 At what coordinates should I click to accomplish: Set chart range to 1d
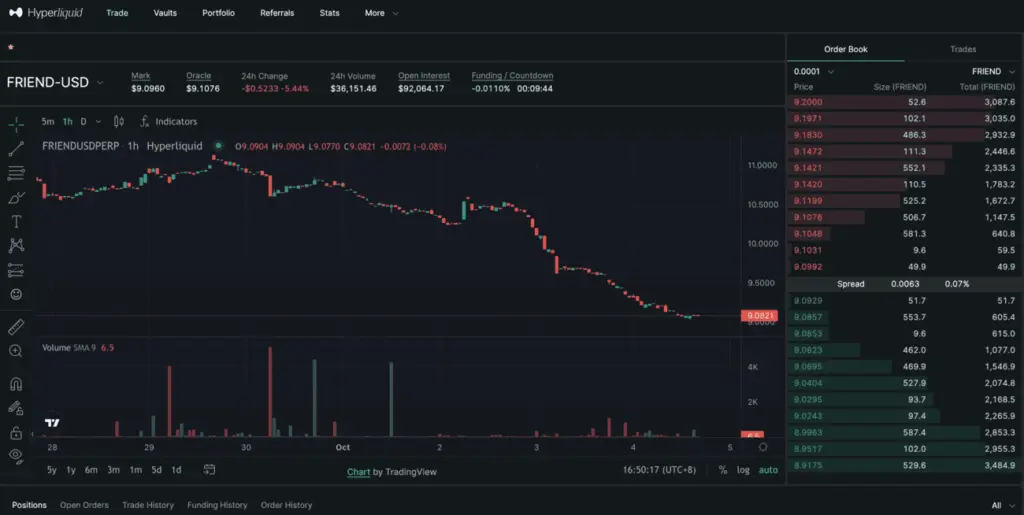coord(176,470)
